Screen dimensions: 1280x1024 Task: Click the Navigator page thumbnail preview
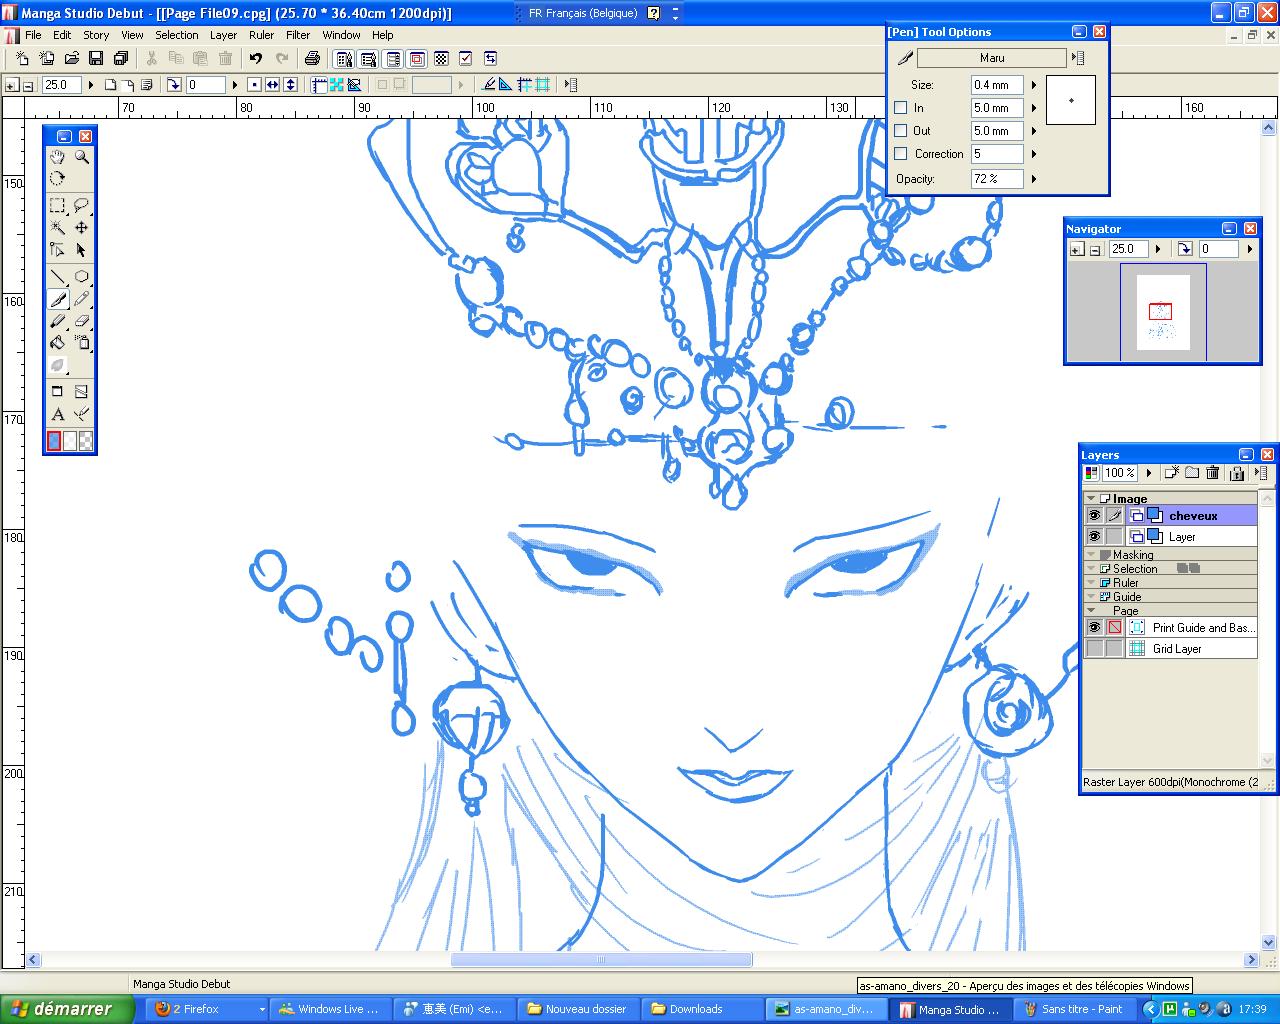pos(1163,312)
